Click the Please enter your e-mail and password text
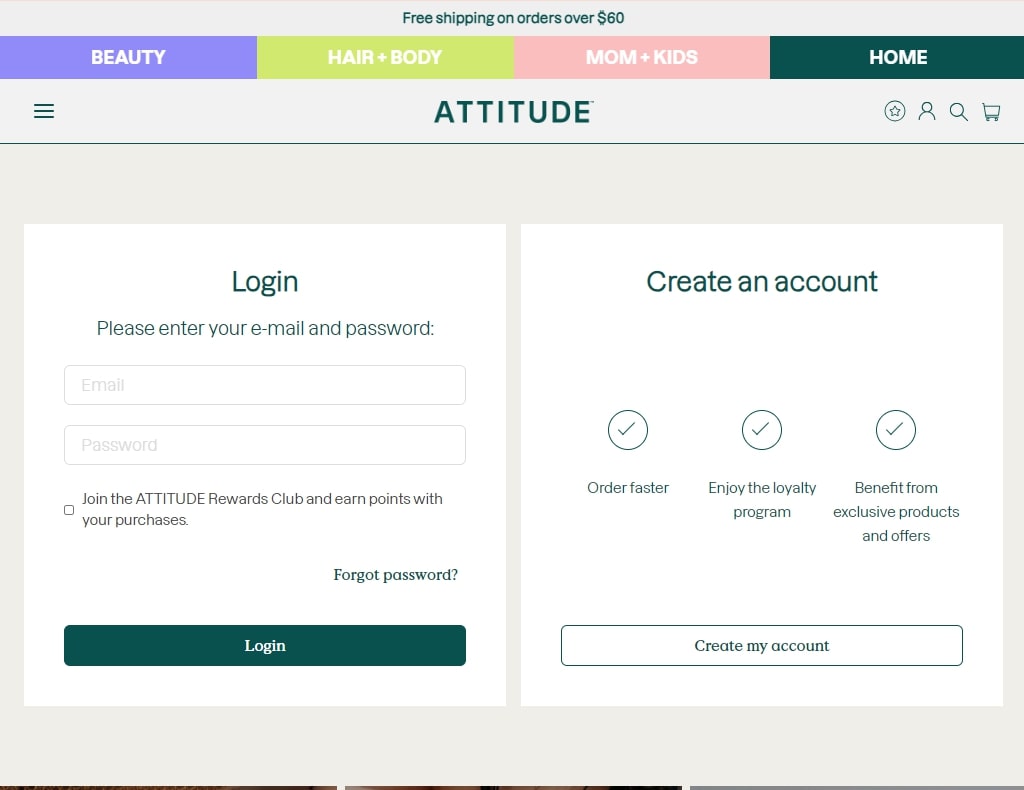 265,328
